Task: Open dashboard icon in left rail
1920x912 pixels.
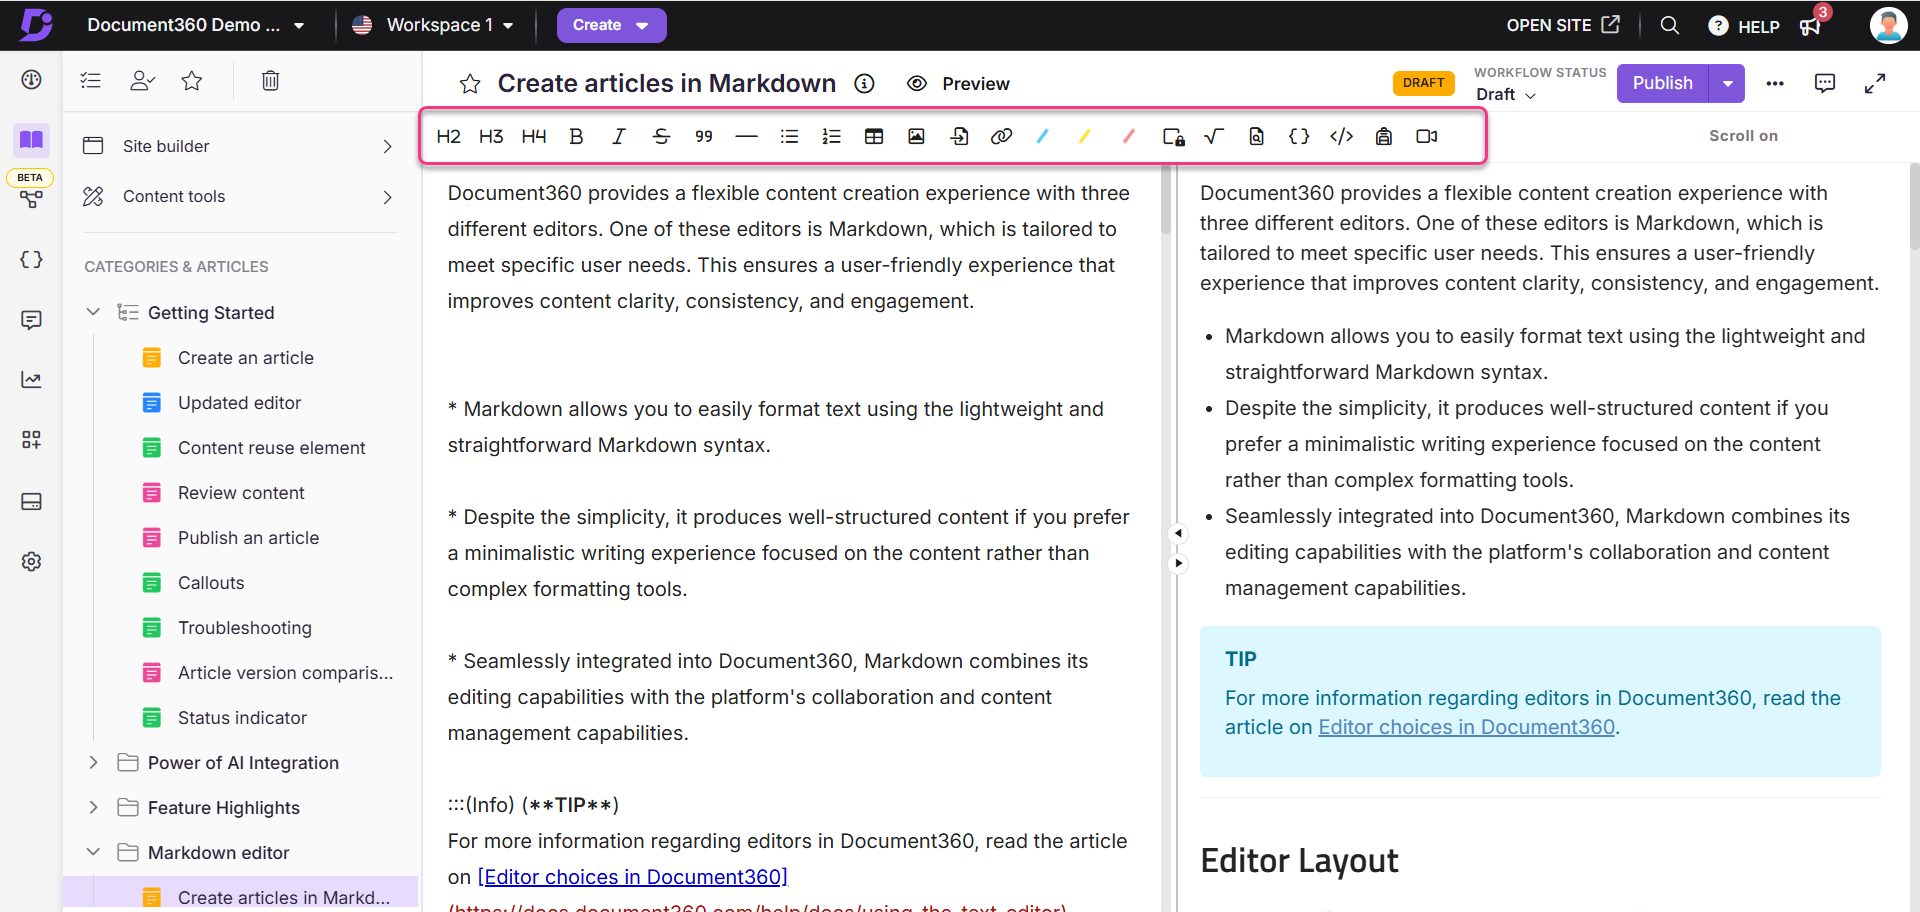Action: (x=31, y=80)
